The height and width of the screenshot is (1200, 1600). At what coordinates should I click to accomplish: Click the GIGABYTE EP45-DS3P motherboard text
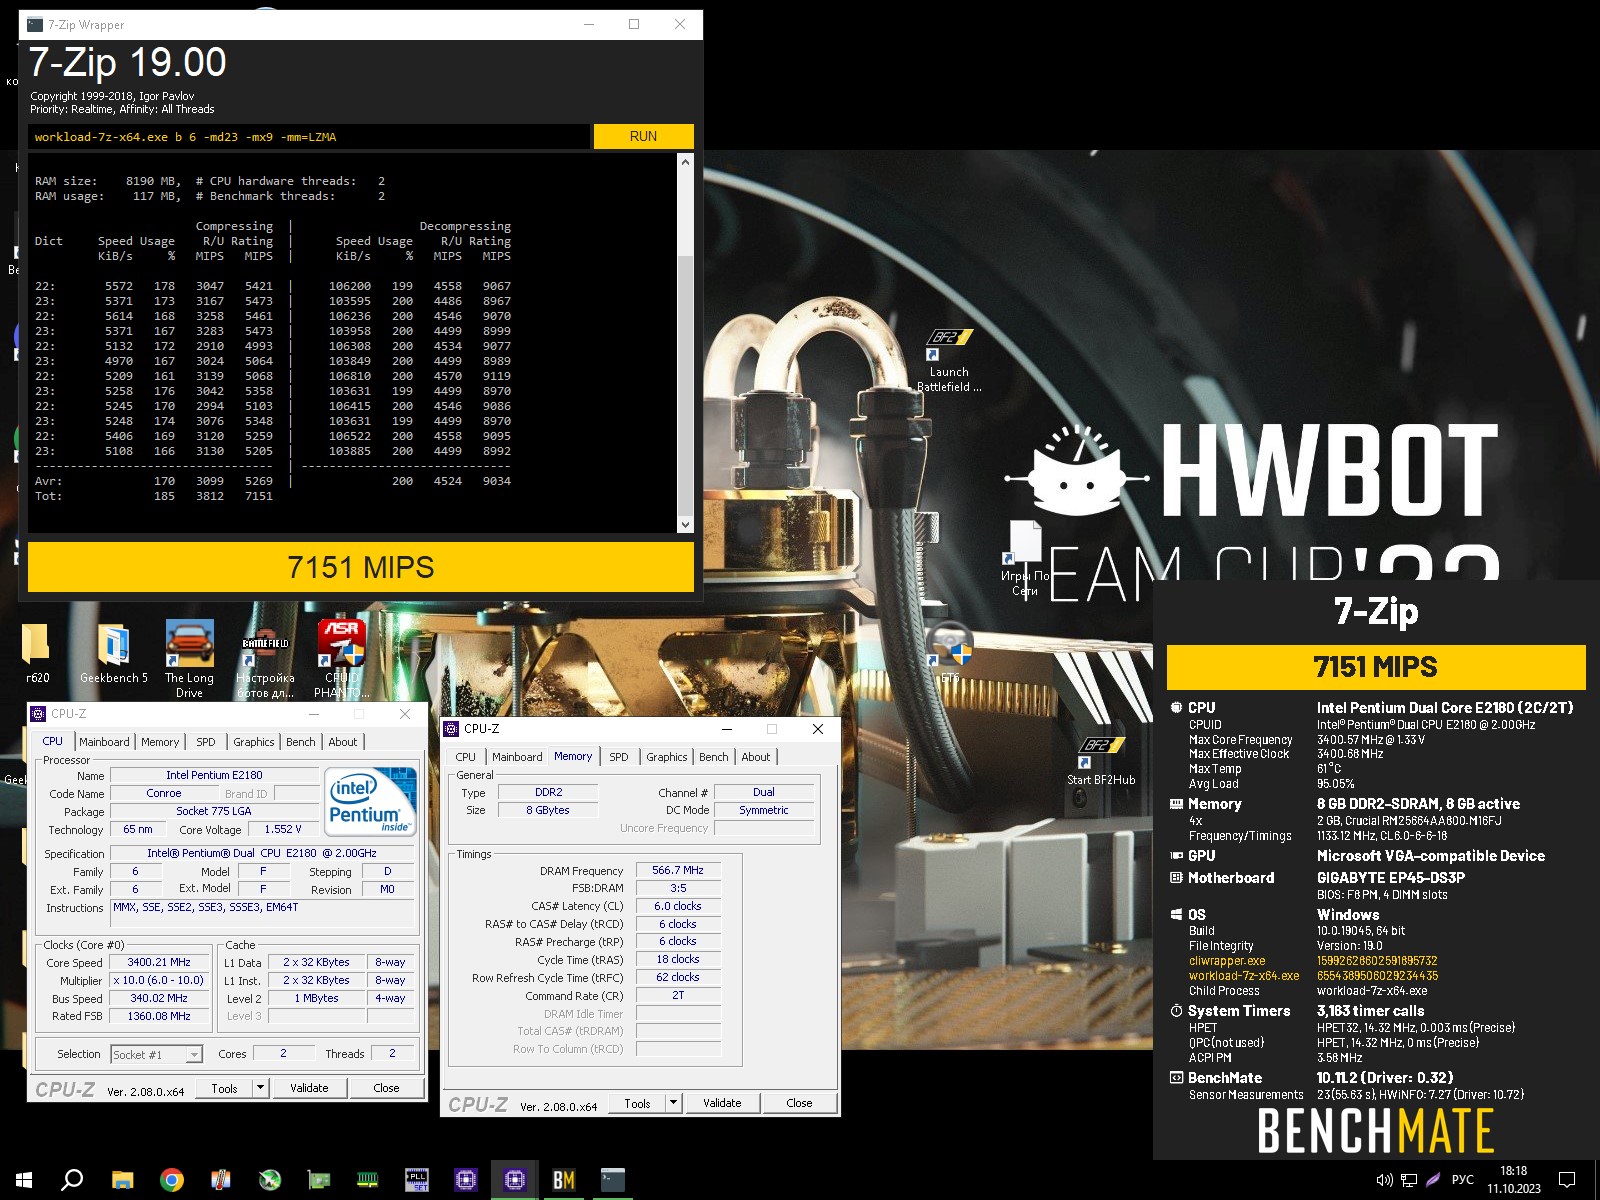click(x=1391, y=877)
